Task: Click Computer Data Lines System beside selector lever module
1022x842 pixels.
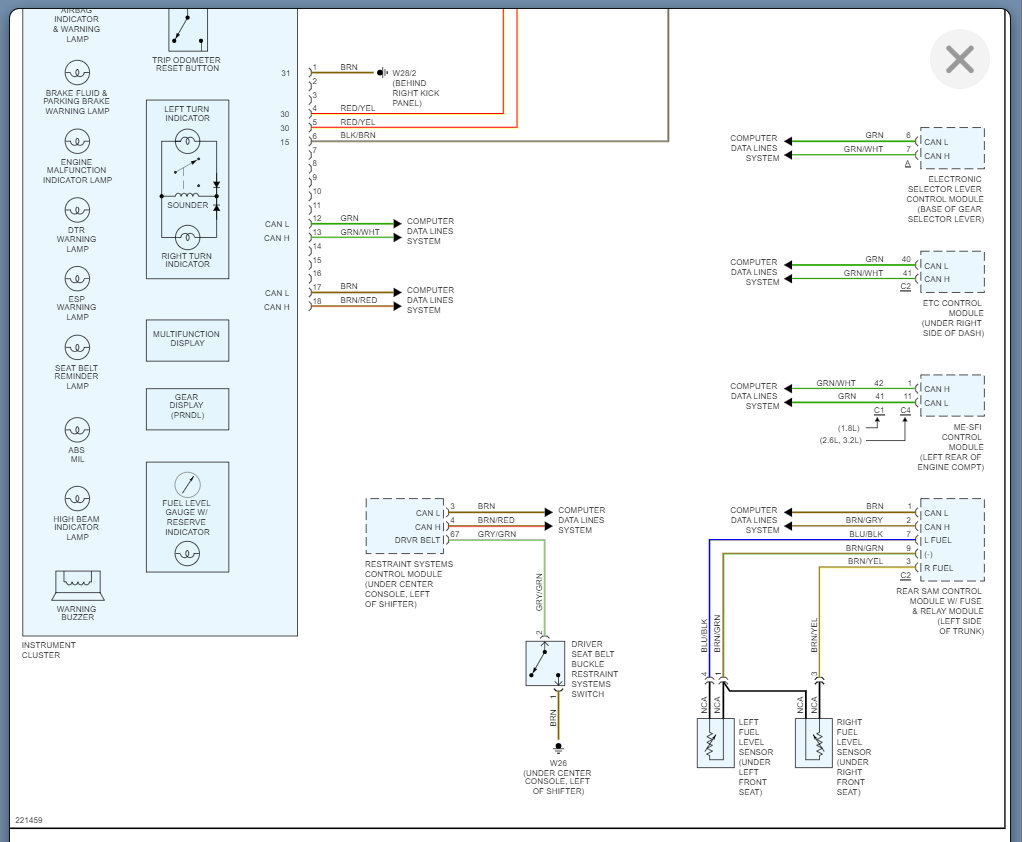Action: [754, 148]
